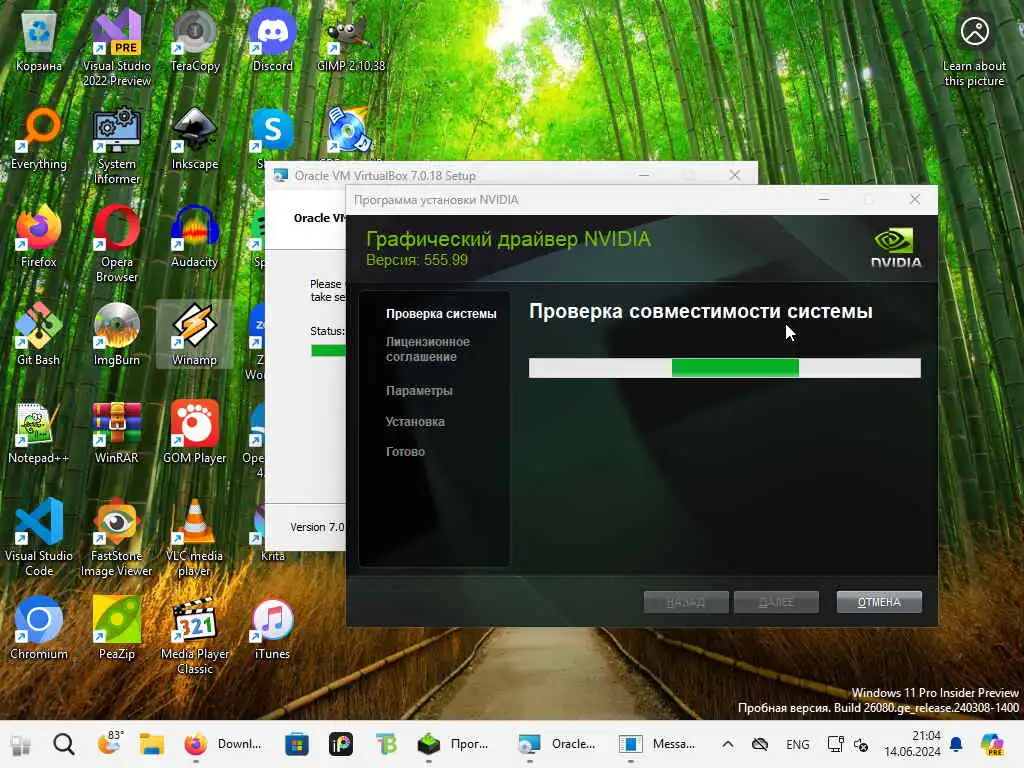The width and height of the screenshot is (1024, 768).
Task: Launch Inkscape from the desktop
Action: 195,139
